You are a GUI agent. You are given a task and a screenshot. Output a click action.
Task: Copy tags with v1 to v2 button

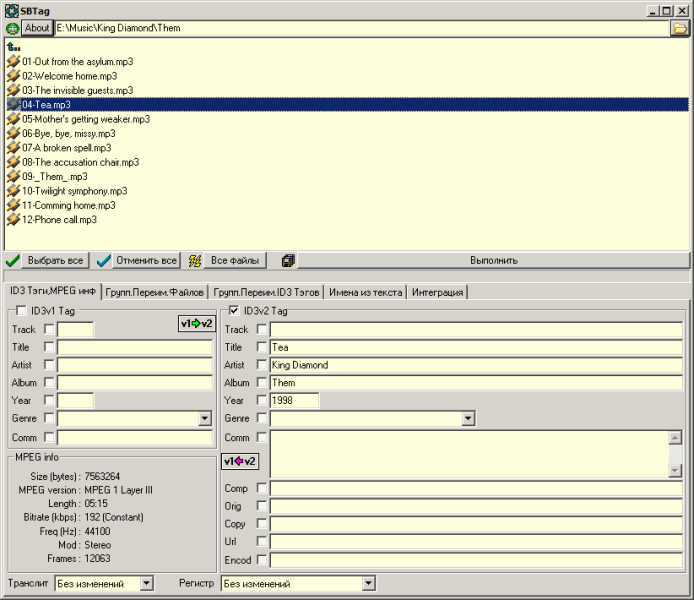pyautogui.click(x=197, y=323)
